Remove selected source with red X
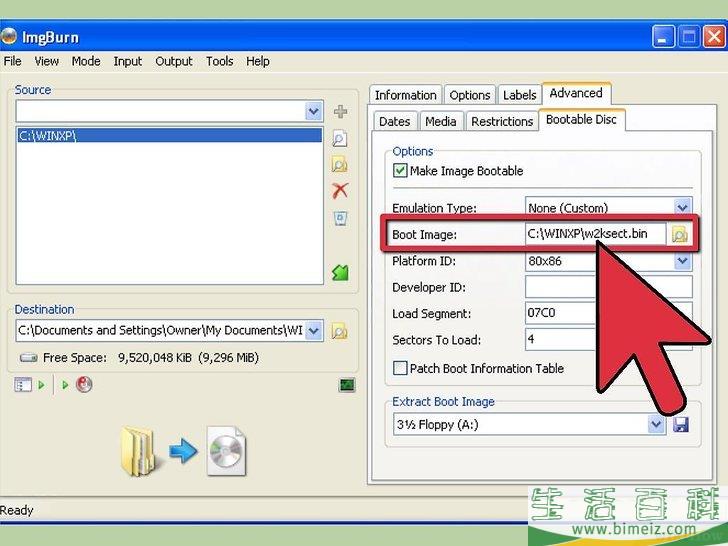This screenshot has height=546, width=728. [340, 191]
